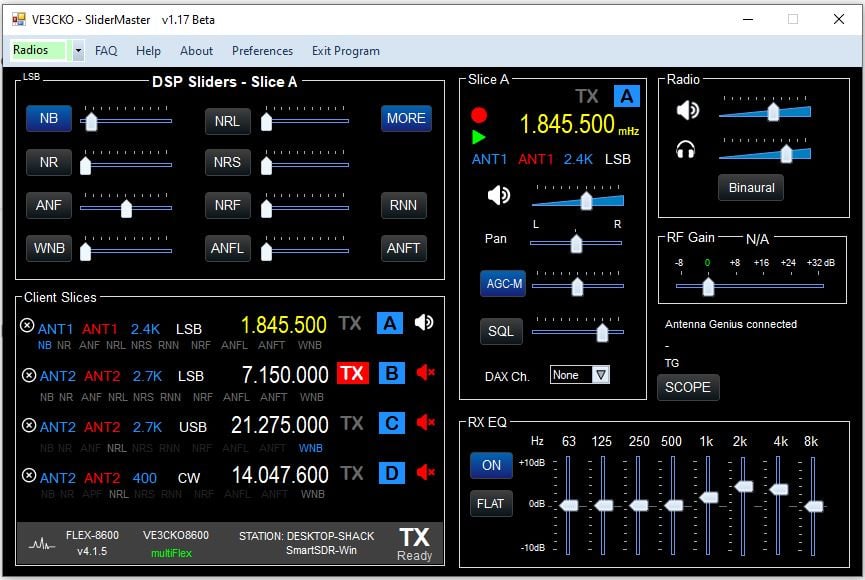Set TX on the 14.047.600 slice

[351, 473]
